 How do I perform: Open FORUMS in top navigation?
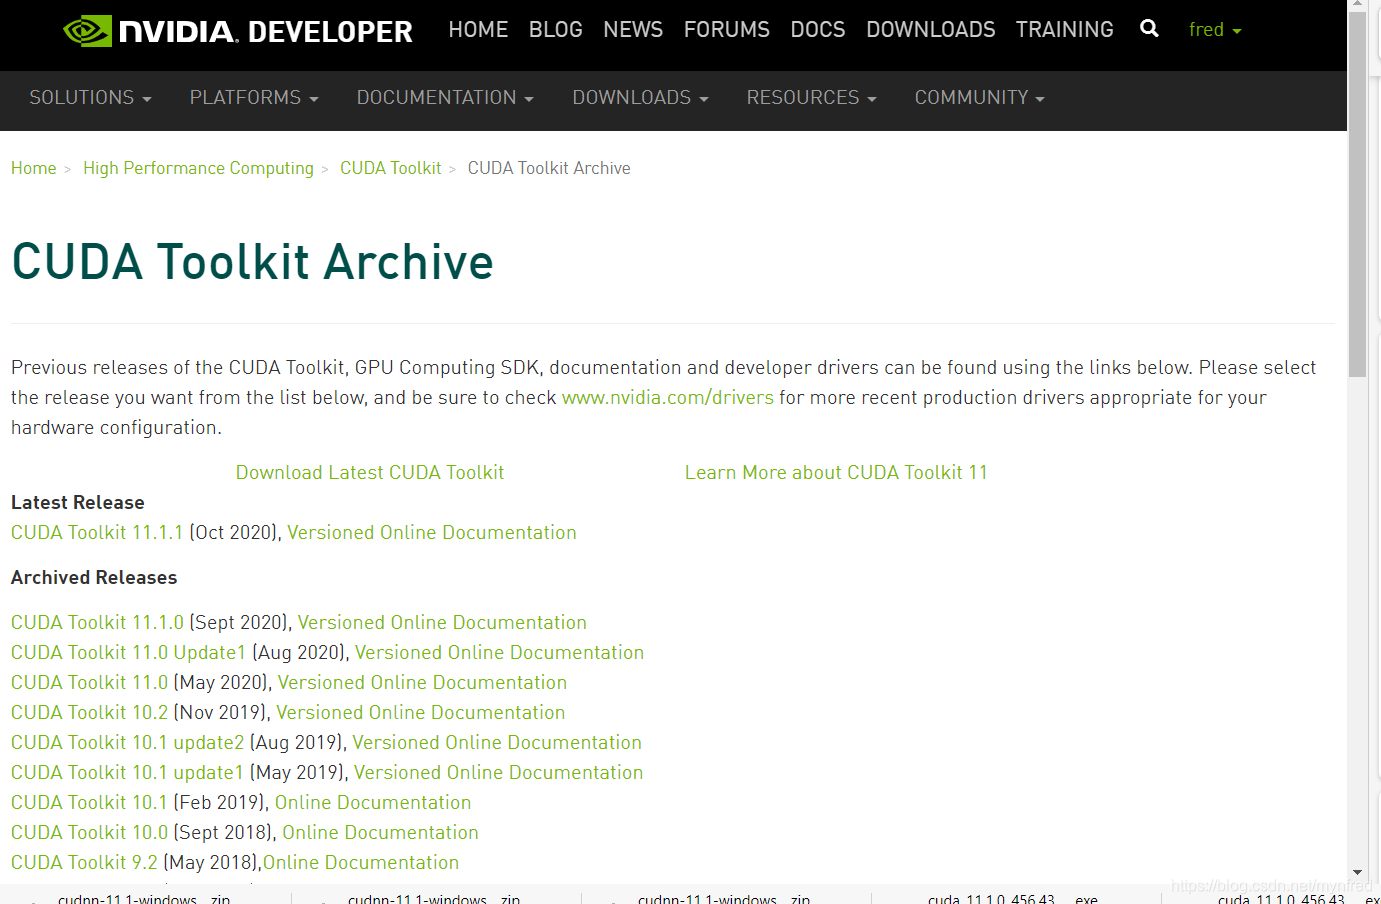pos(727,30)
